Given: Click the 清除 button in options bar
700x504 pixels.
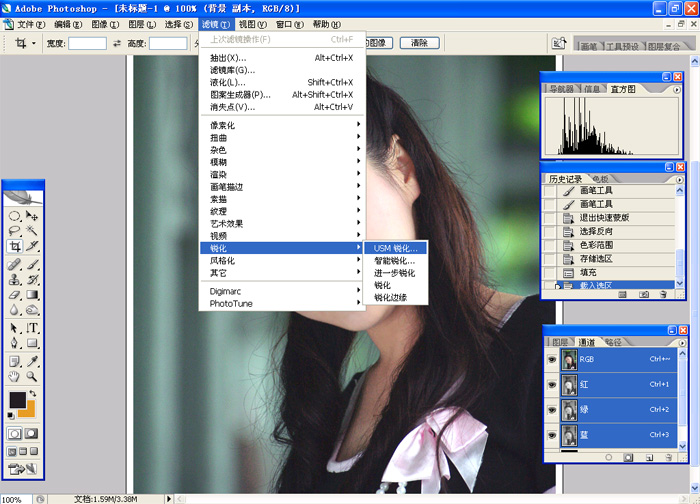Looking at the screenshot, I should coord(419,43).
